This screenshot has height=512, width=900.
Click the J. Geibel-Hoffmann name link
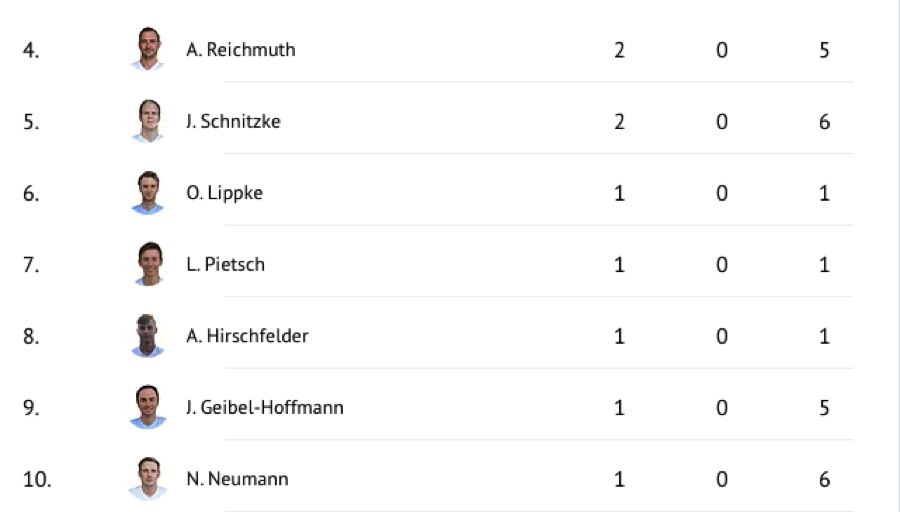pos(265,408)
